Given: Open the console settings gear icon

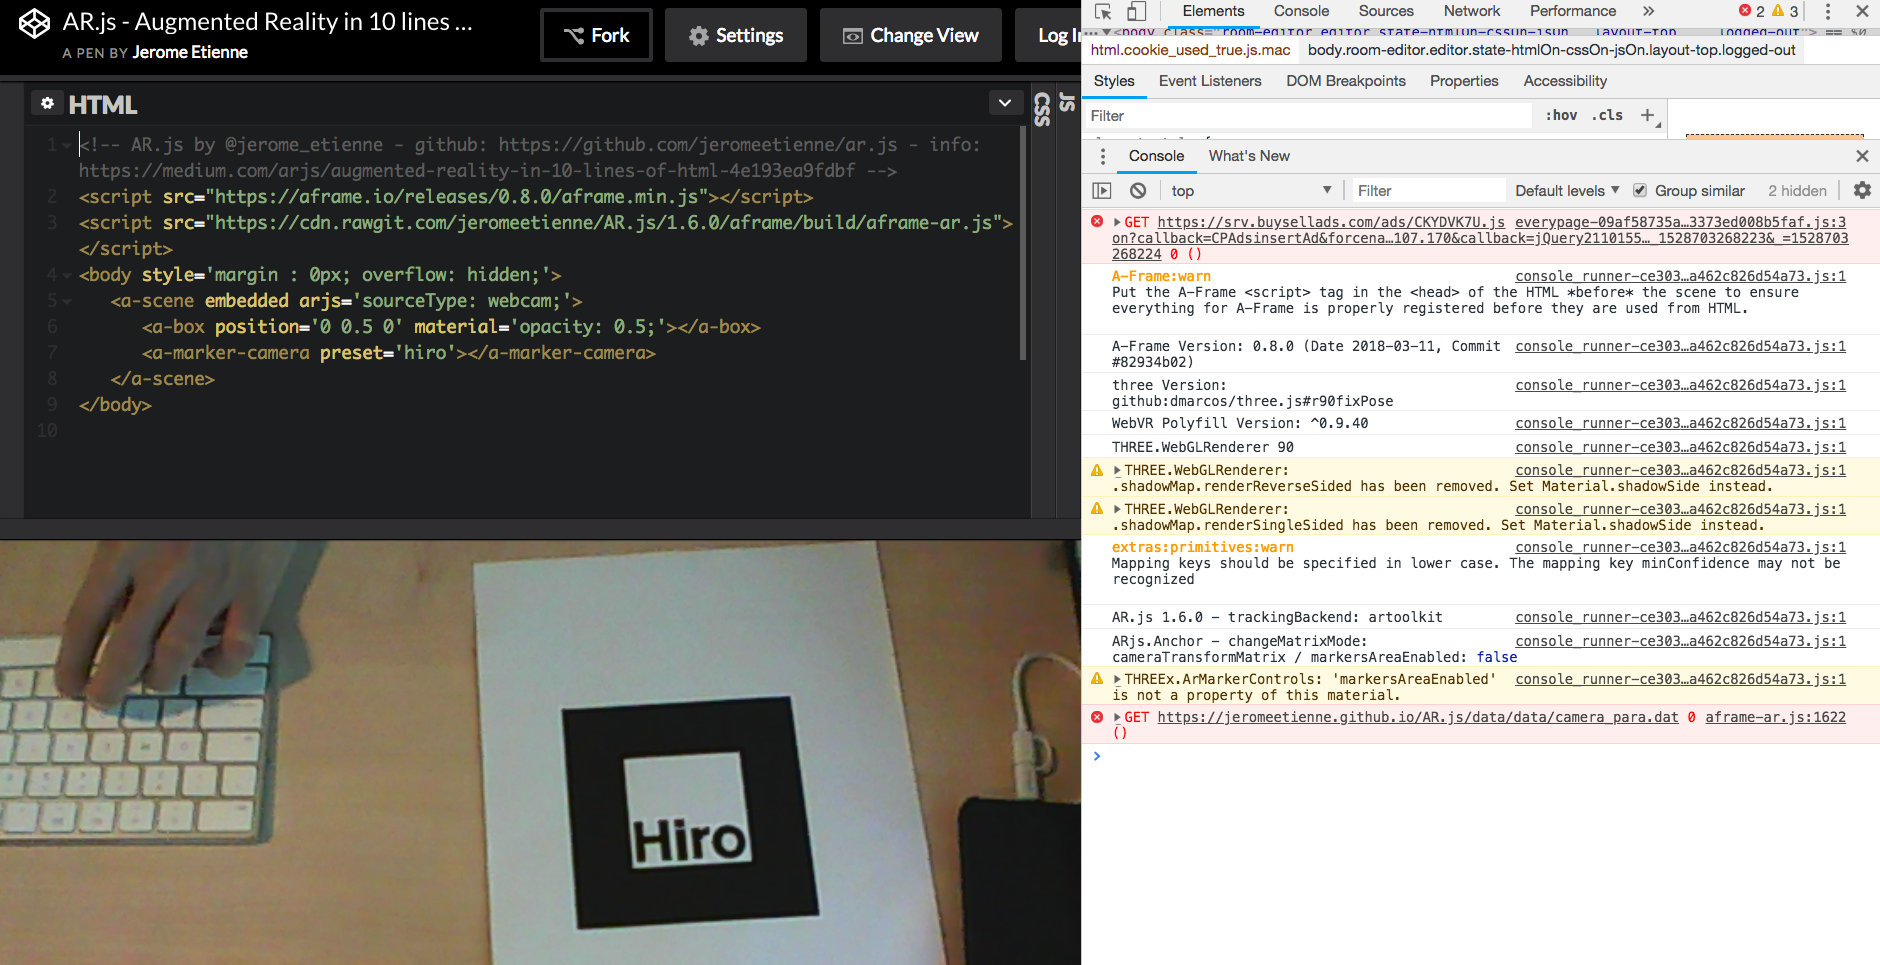Looking at the screenshot, I should 1862,190.
